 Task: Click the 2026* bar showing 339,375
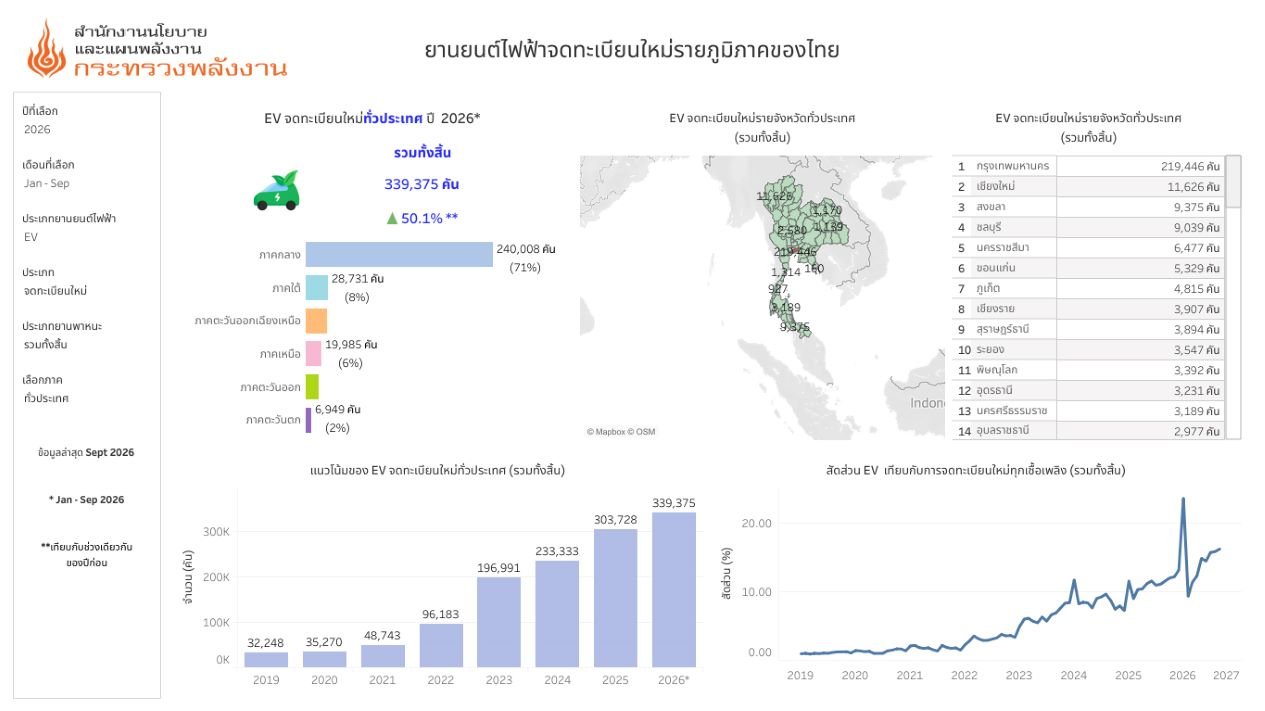tap(674, 590)
